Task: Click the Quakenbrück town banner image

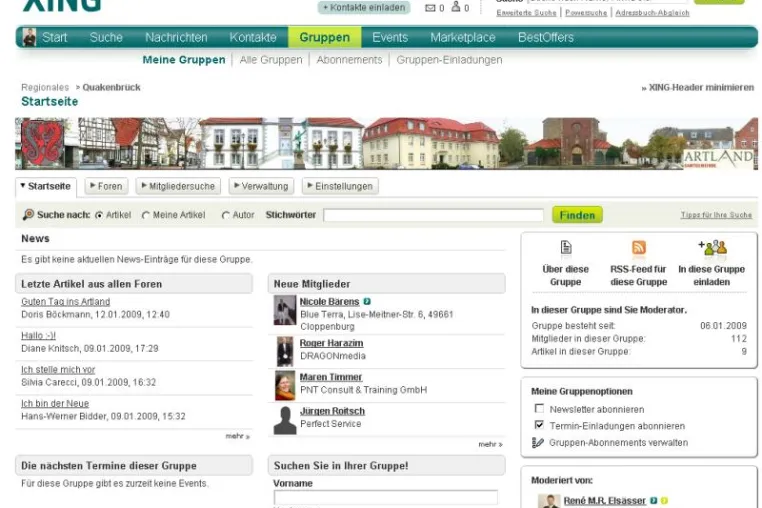Action: (x=386, y=143)
